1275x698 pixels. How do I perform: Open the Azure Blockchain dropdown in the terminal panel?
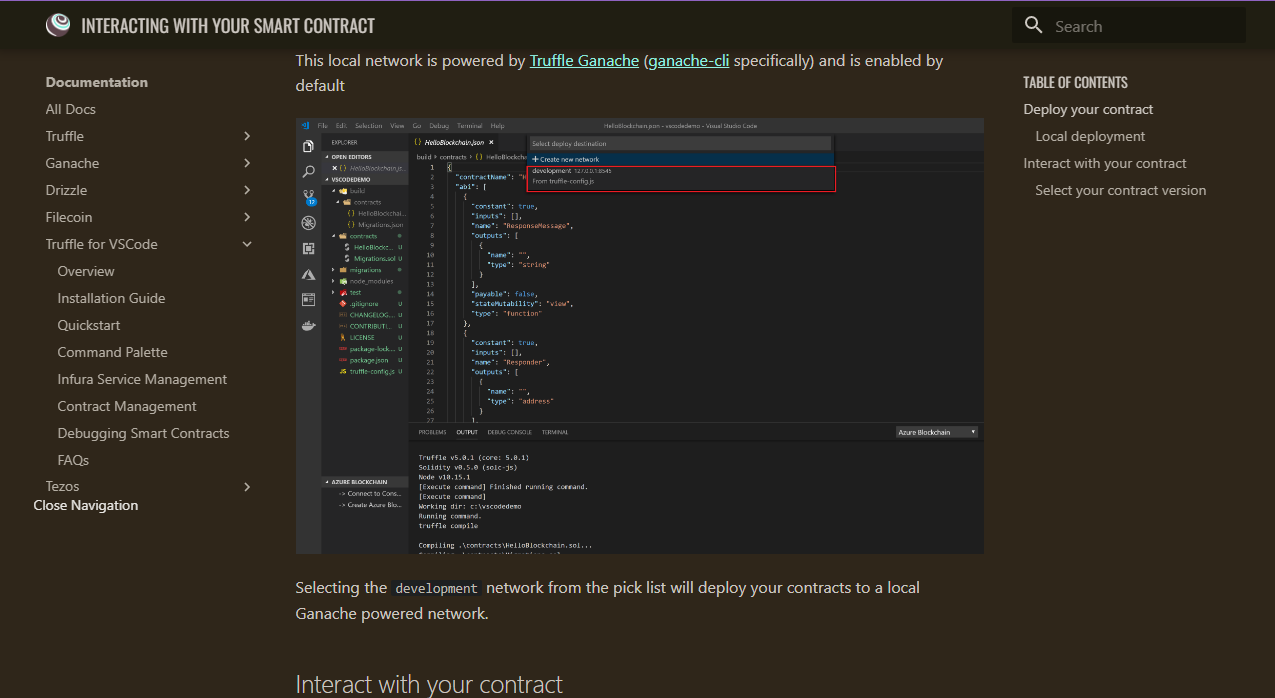pos(938,431)
